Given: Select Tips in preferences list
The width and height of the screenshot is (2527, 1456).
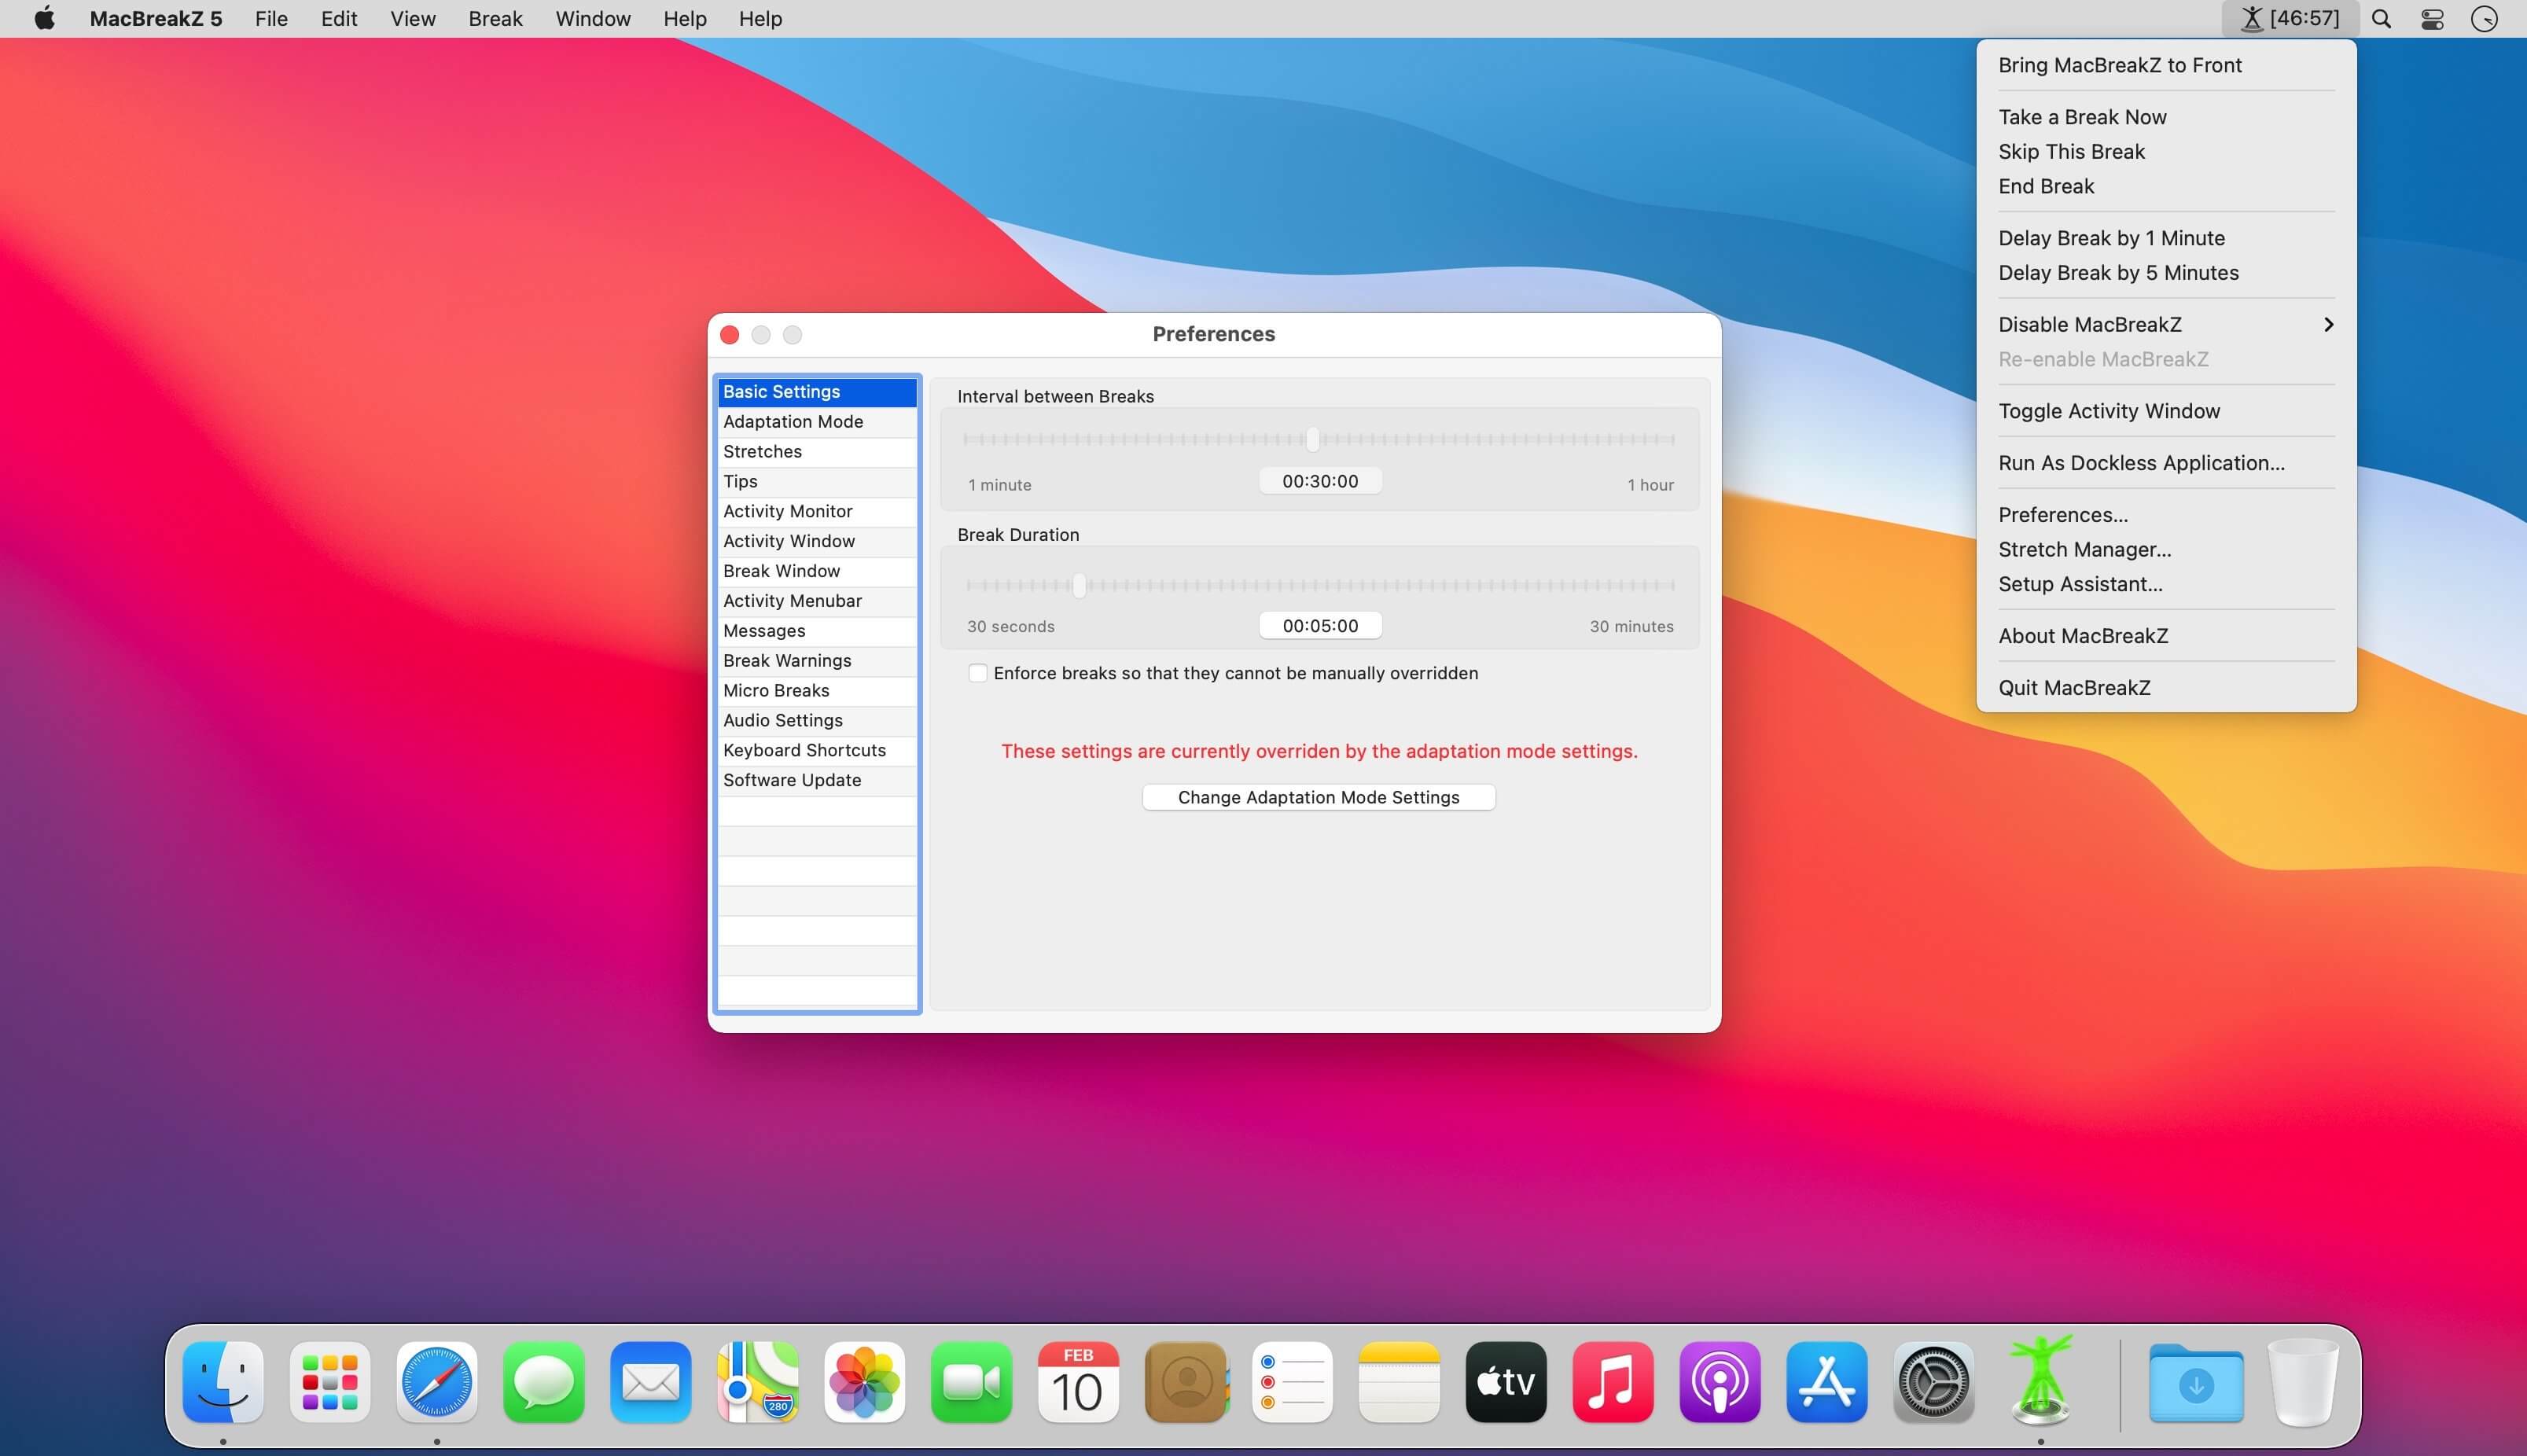Looking at the screenshot, I should point(817,482).
